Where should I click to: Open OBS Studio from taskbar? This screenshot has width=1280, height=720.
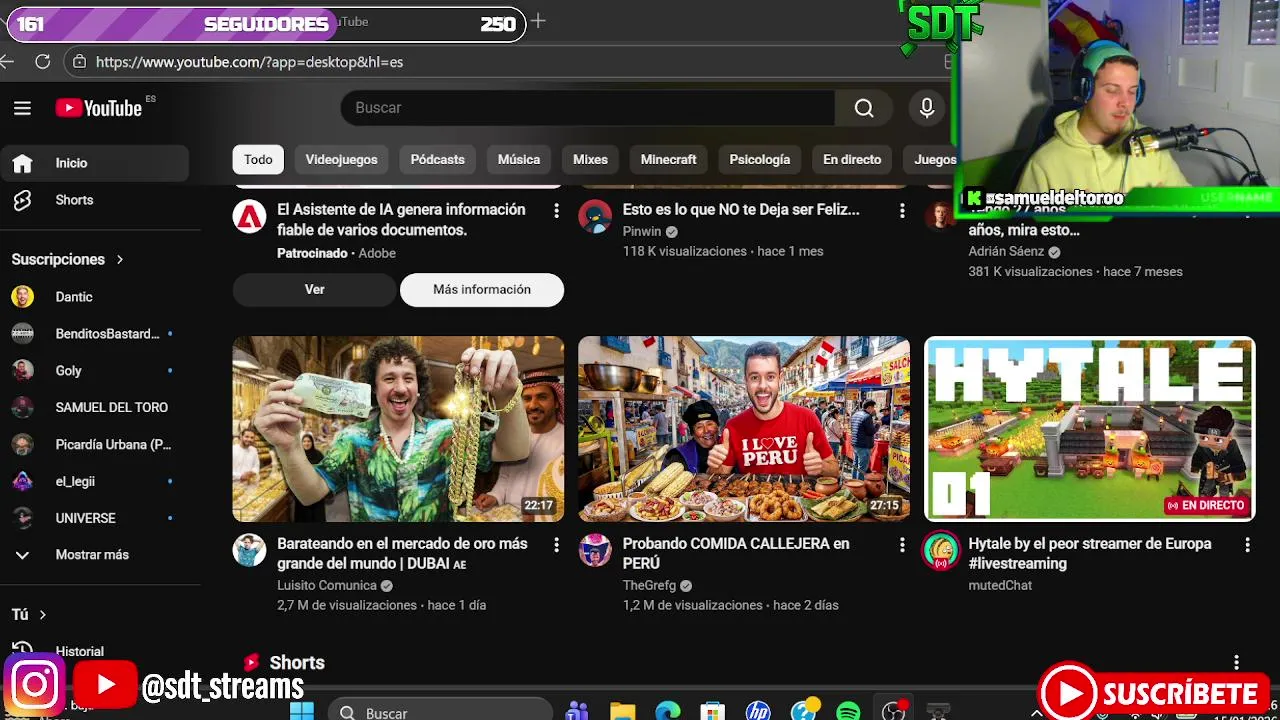pos(893,711)
